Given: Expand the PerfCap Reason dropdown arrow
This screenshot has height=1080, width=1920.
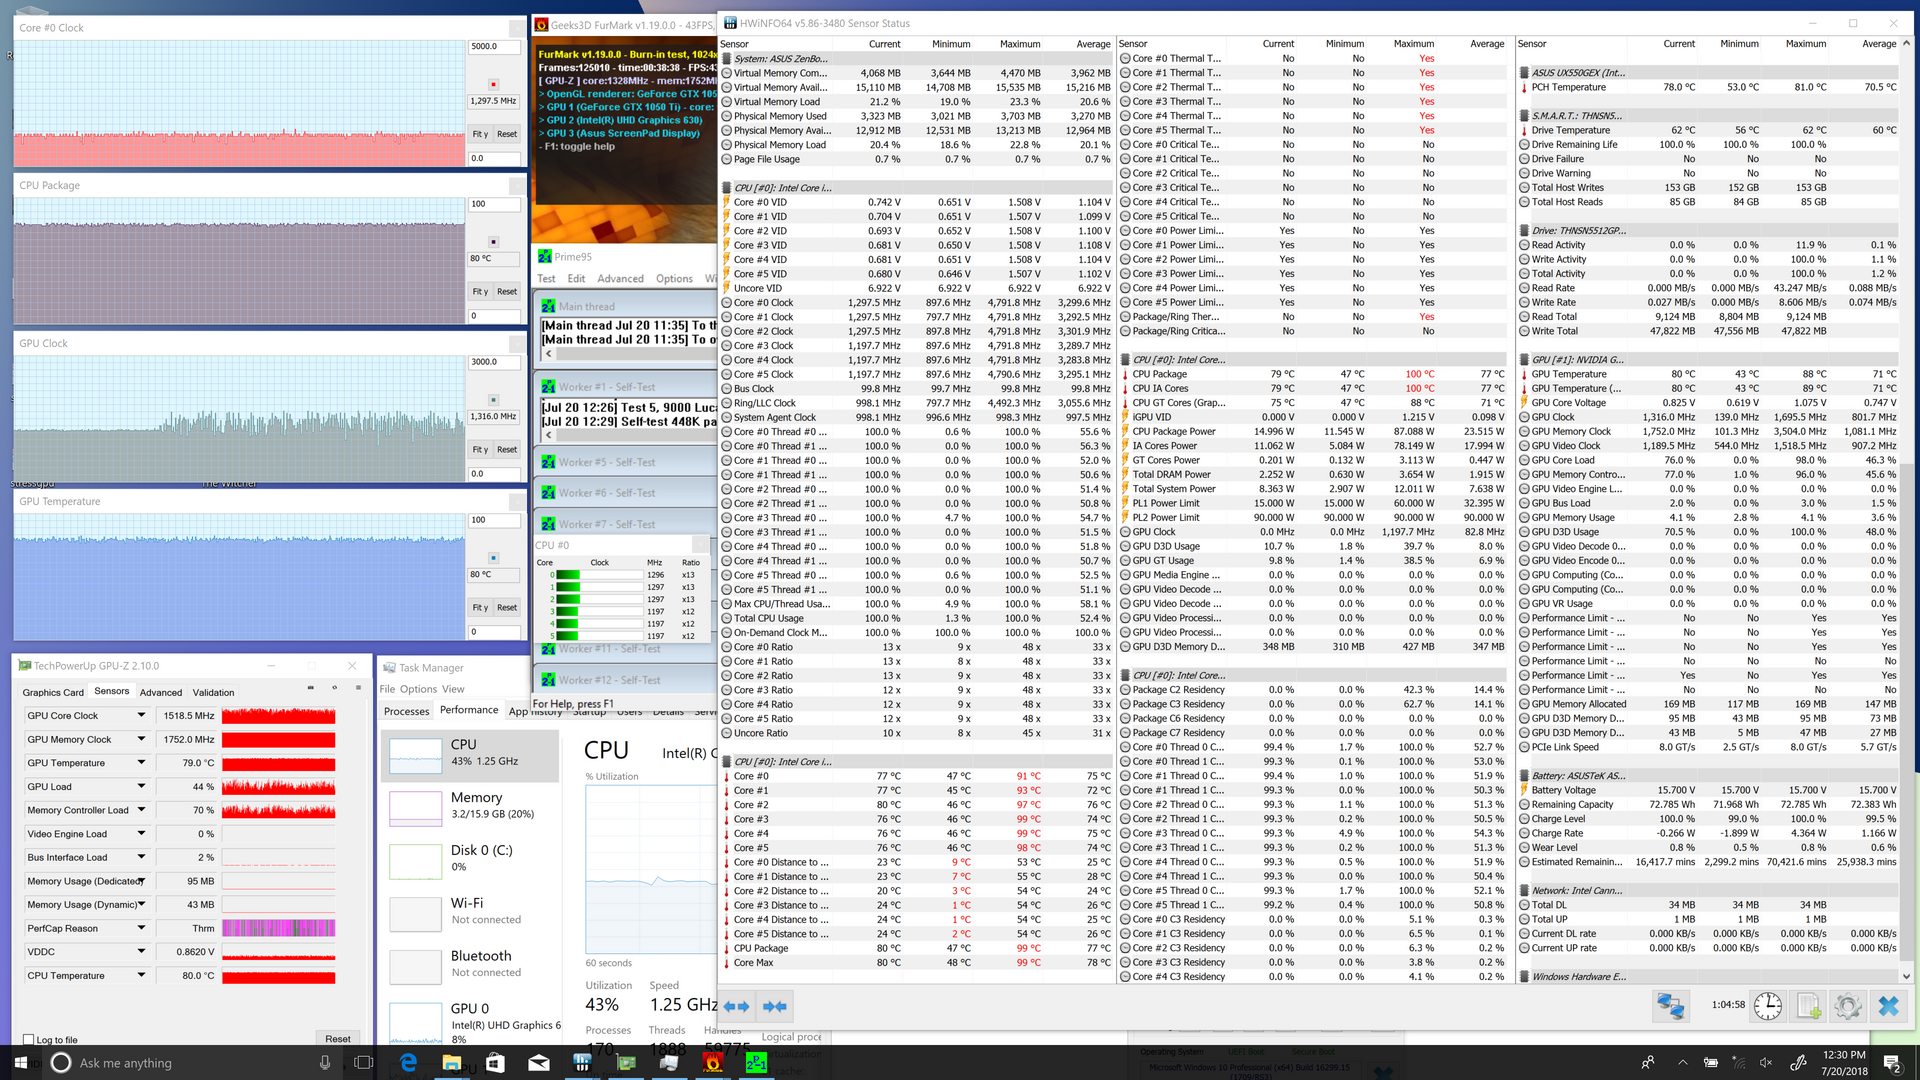Looking at the screenshot, I should (141, 928).
